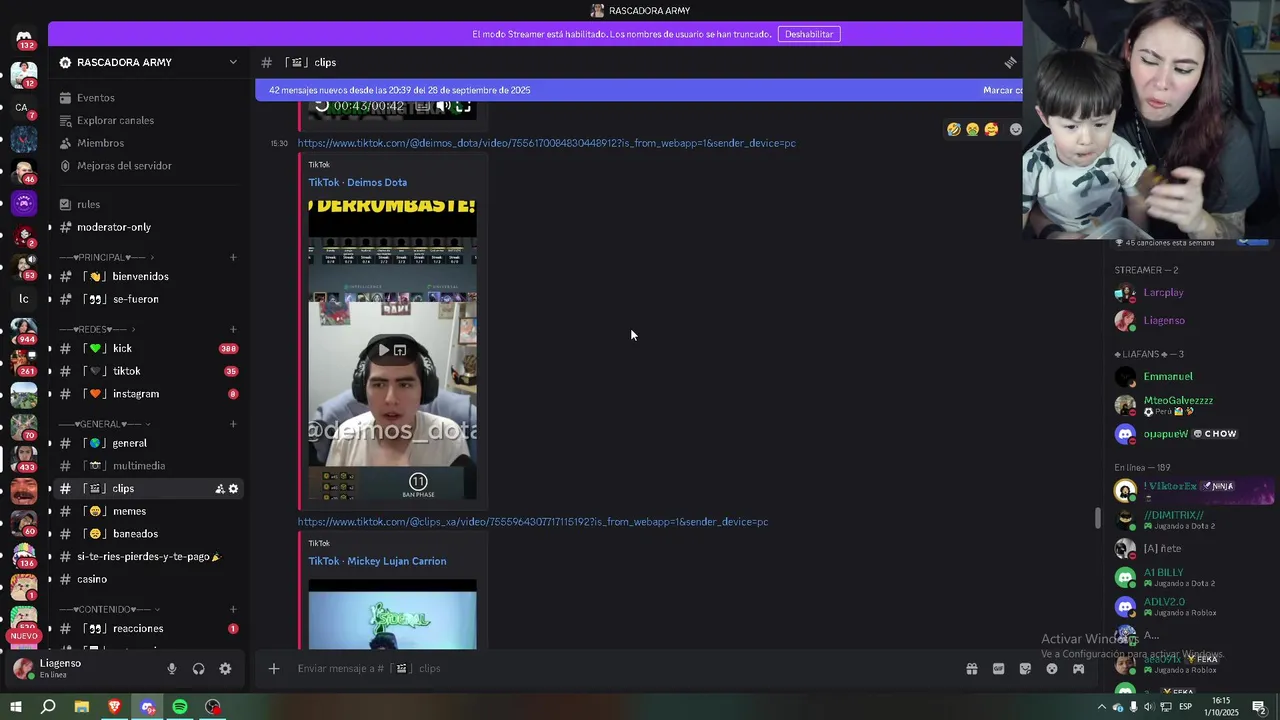1280x720 pixels.
Task: Open add reaction picker on message
Action: click(1015, 129)
